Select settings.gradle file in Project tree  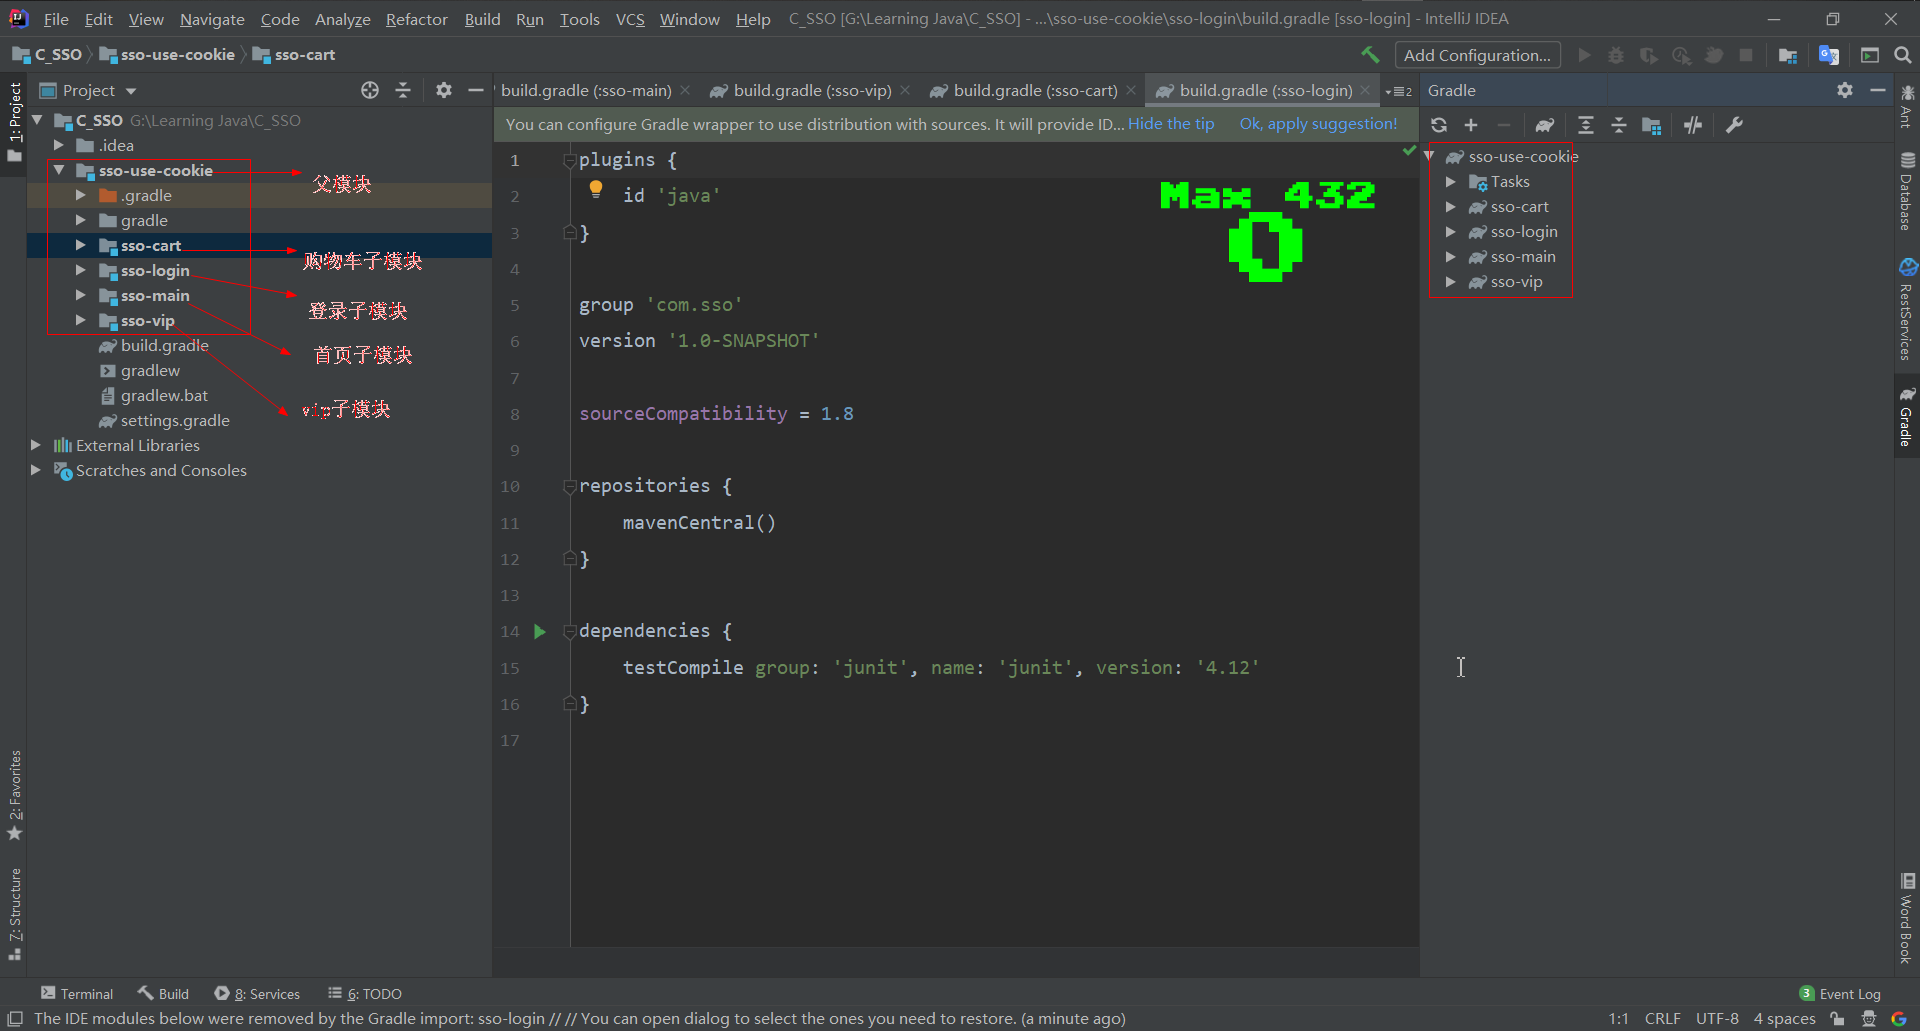[x=175, y=421]
